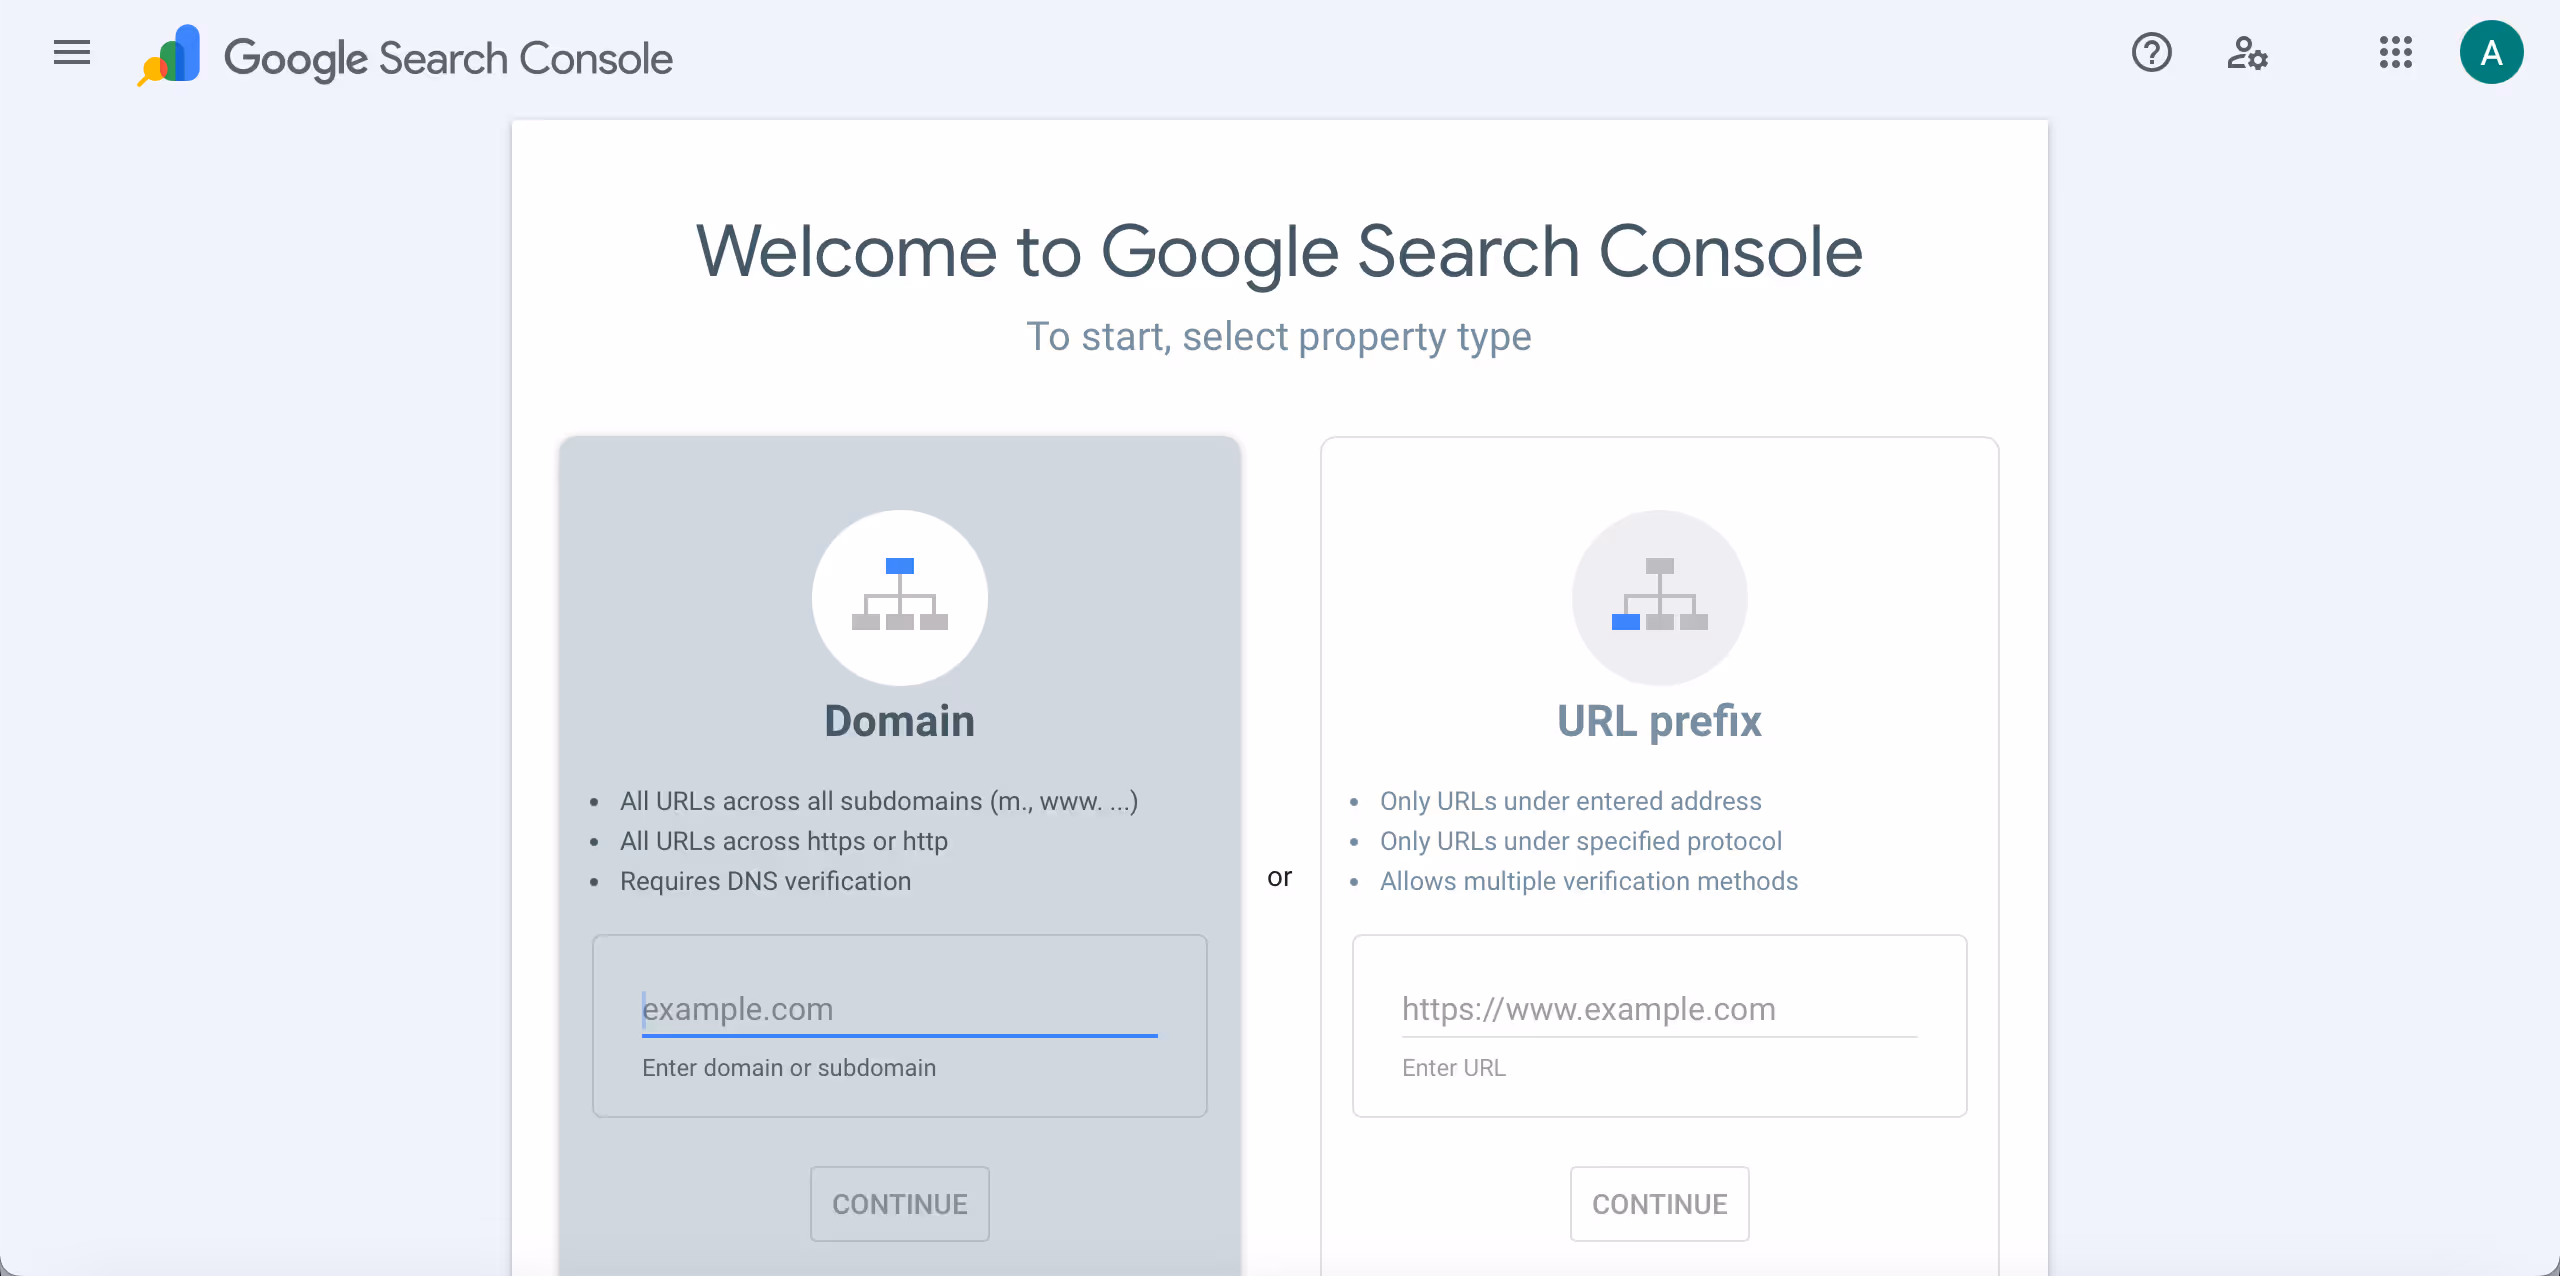Click 'Allows multiple verification methods' bullet
This screenshot has height=1276, width=2560.
[x=1588, y=881]
